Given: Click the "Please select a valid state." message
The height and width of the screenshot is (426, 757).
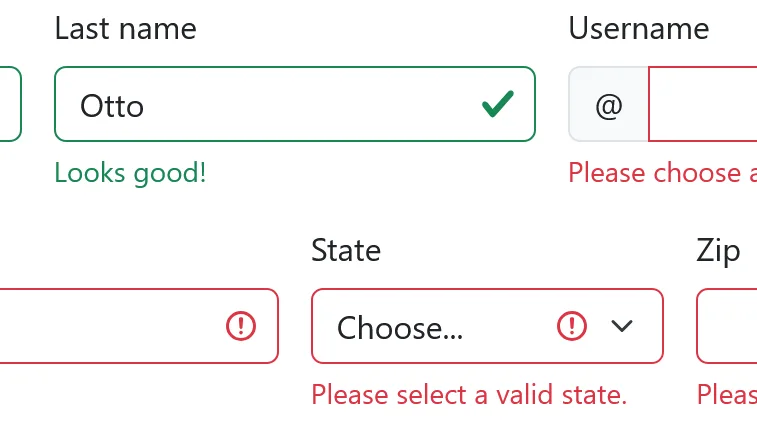Looking at the screenshot, I should [469, 395].
